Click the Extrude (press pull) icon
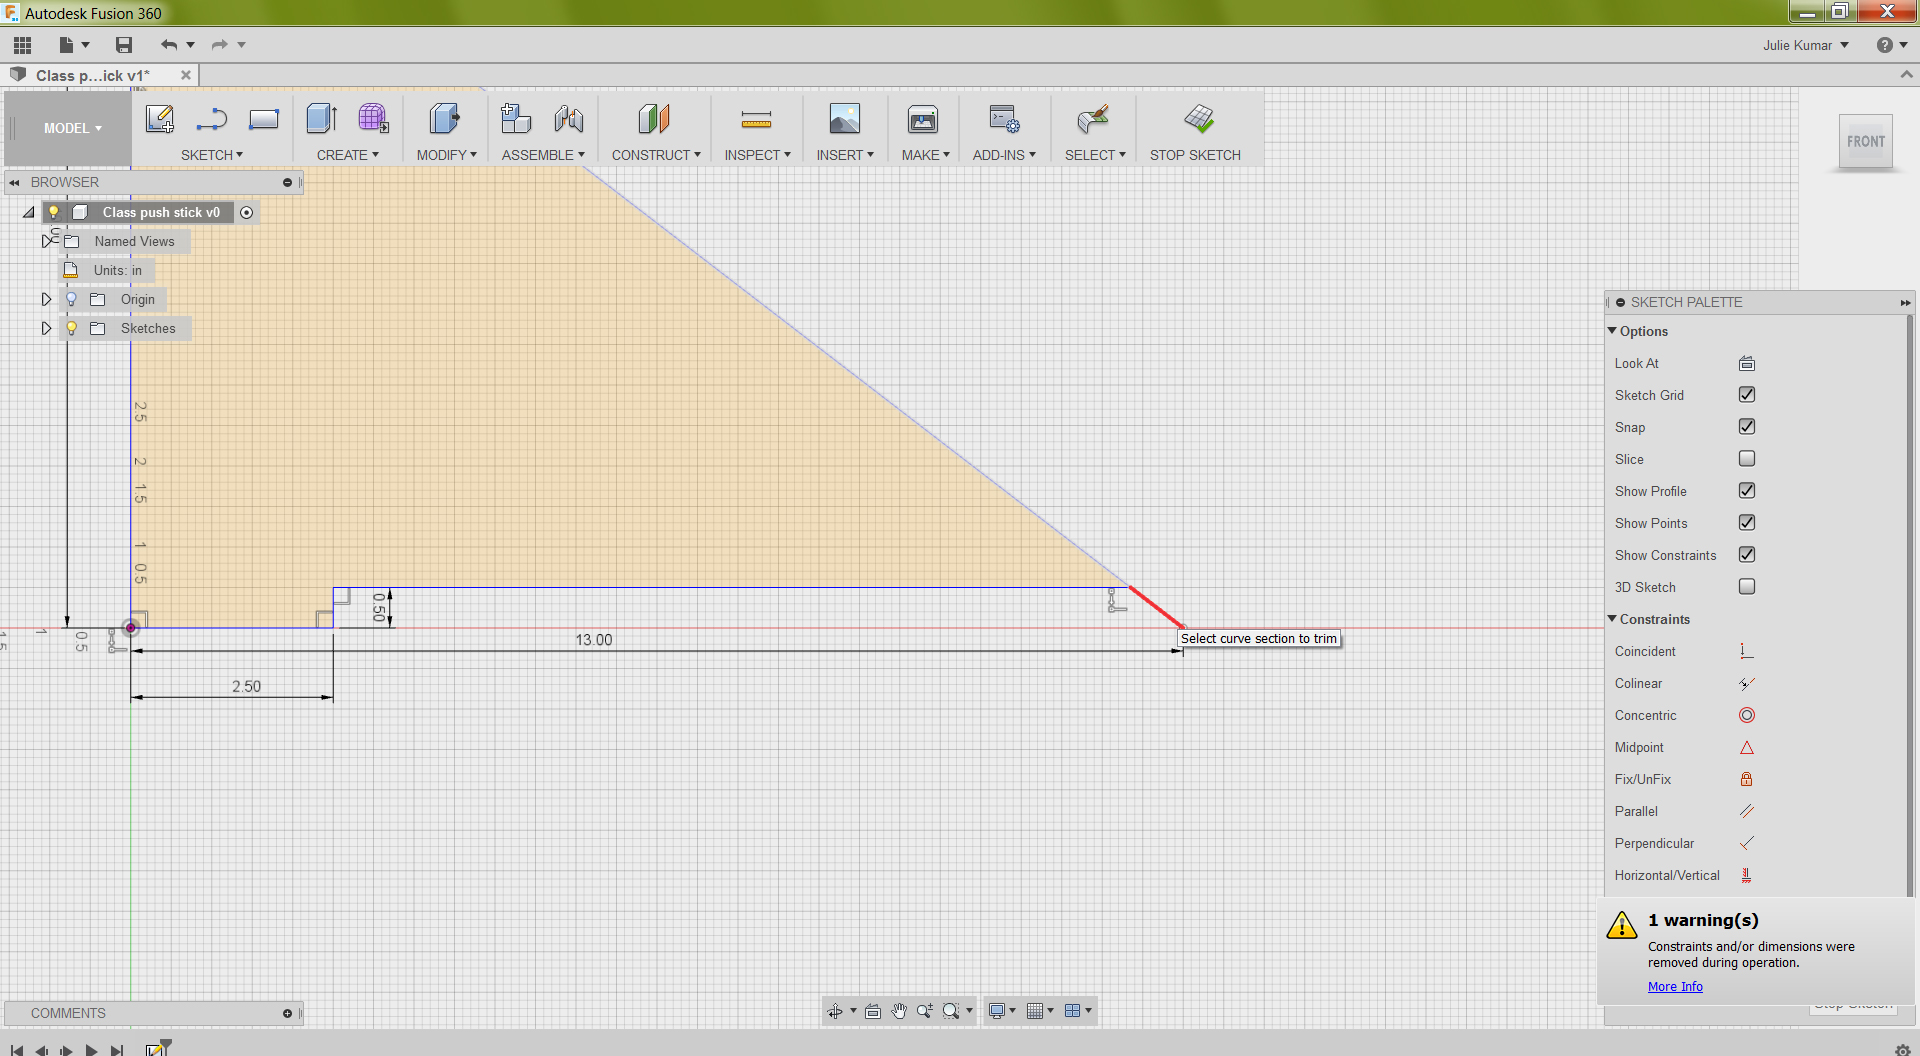Screen dimensions: 1920x1056 pos(322,119)
